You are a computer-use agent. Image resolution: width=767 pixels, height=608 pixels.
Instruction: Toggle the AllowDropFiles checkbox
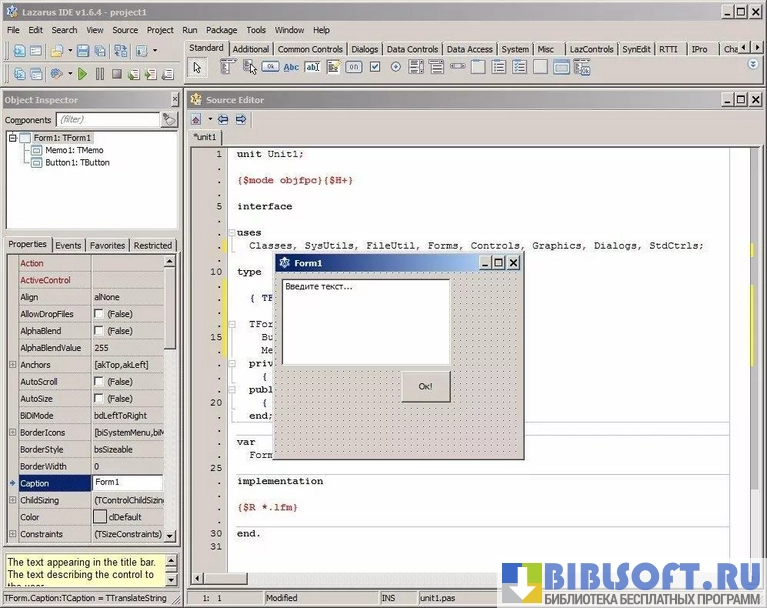click(99, 314)
